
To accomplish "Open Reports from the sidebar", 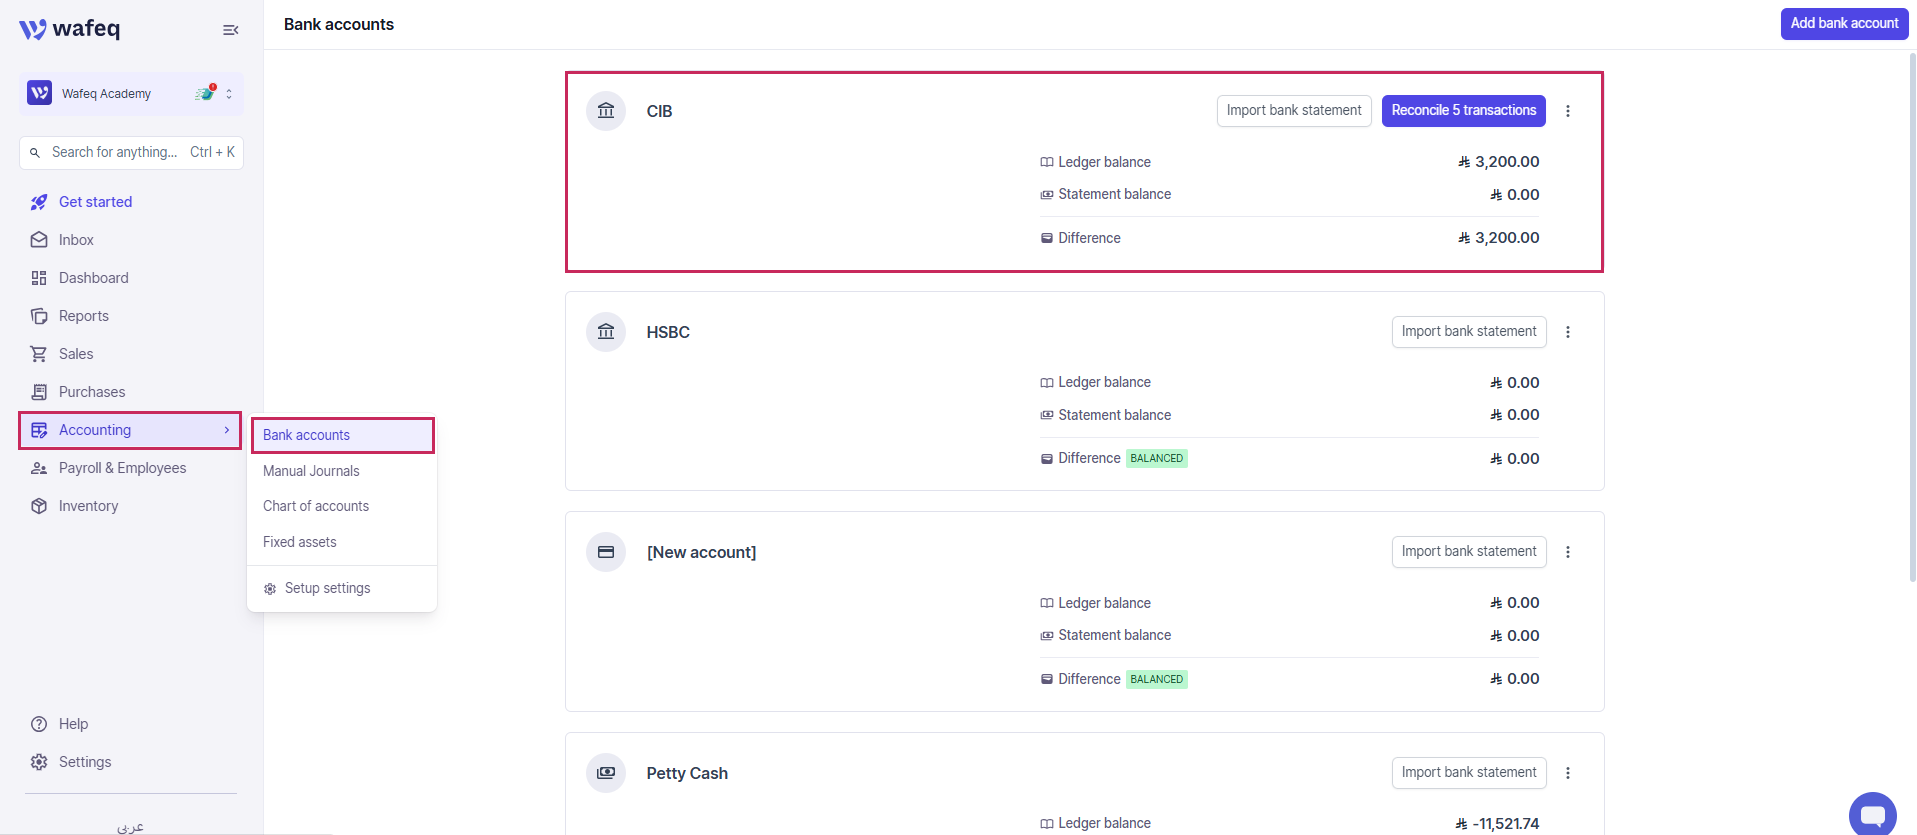I will [x=84, y=316].
